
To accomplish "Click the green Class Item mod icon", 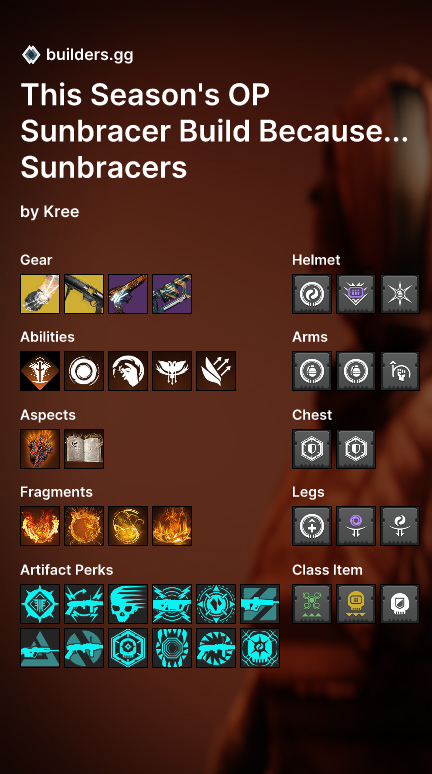I will click(x=312, y=604).
